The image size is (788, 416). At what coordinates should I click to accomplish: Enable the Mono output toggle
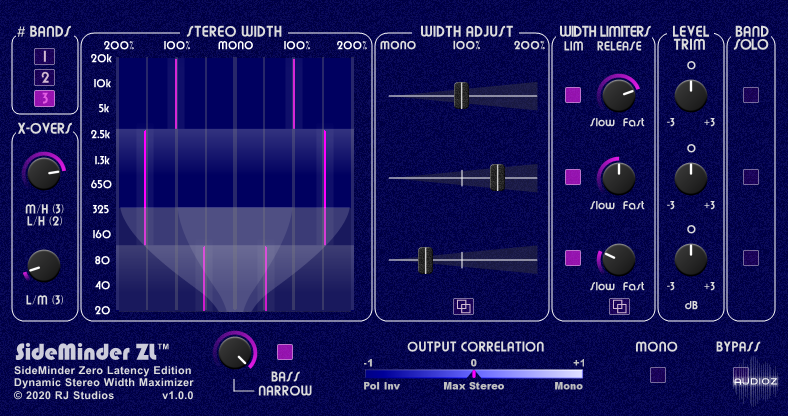click(658, 375)
